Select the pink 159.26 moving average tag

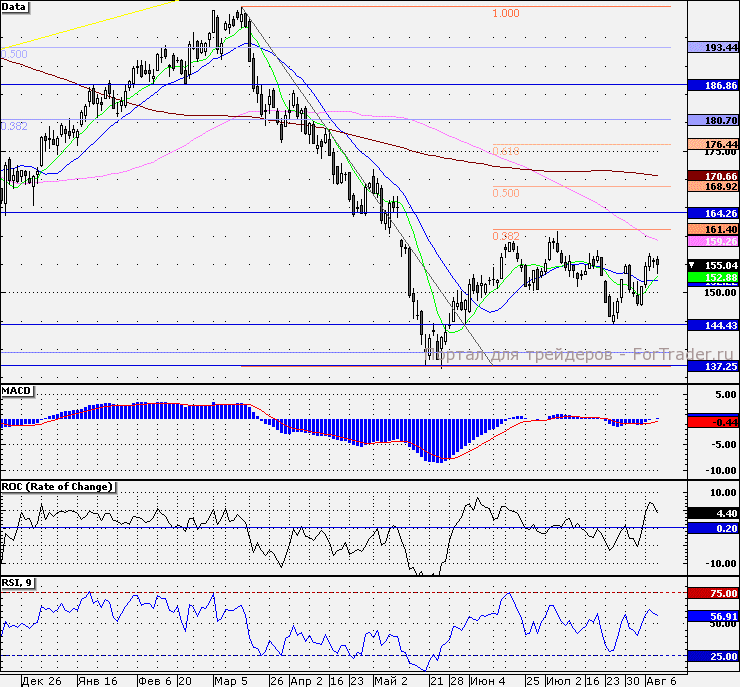(x=713, y=241)
